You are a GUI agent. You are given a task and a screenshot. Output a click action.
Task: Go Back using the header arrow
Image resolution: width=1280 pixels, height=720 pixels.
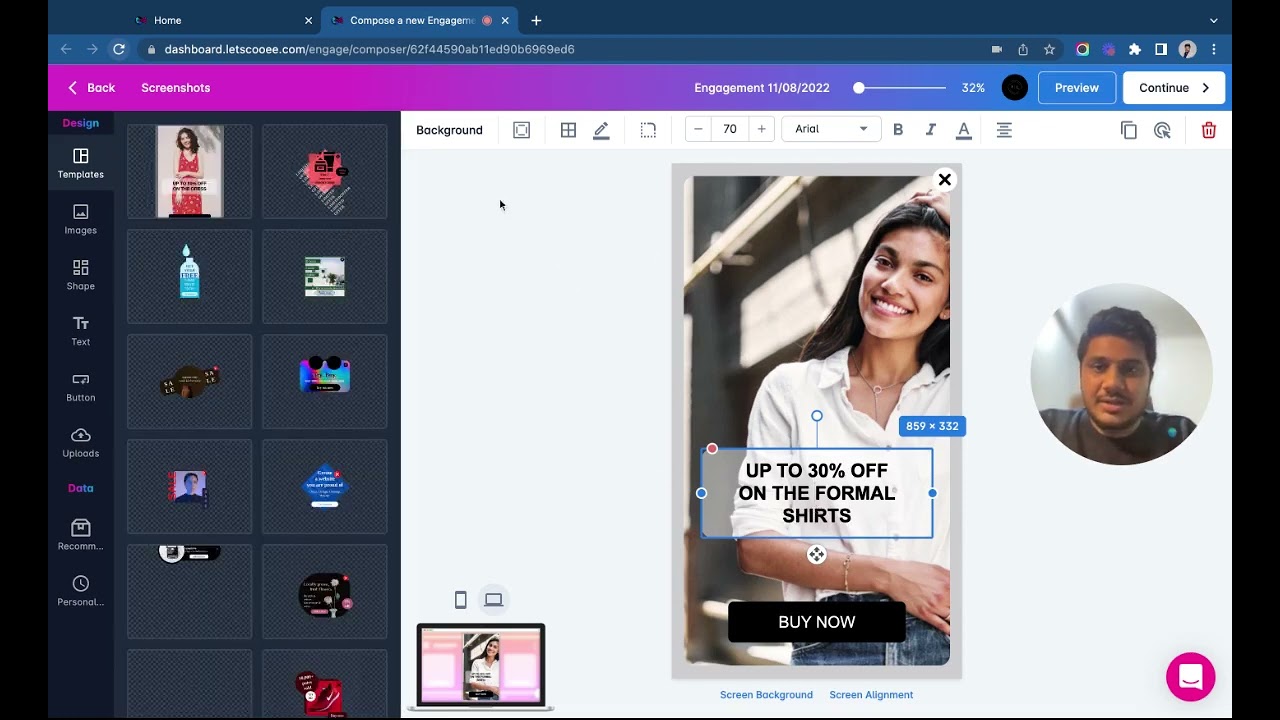pyautogui.click(x=91, y=88)
